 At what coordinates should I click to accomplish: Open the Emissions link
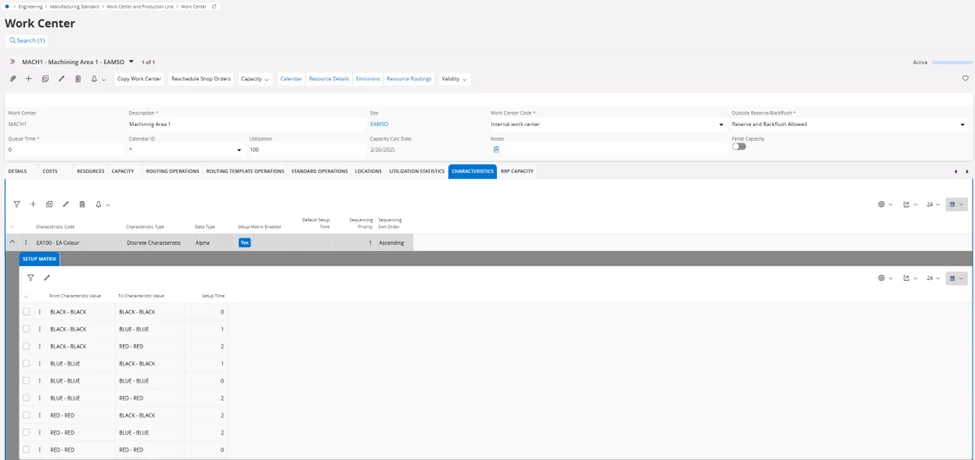point(367,79)
